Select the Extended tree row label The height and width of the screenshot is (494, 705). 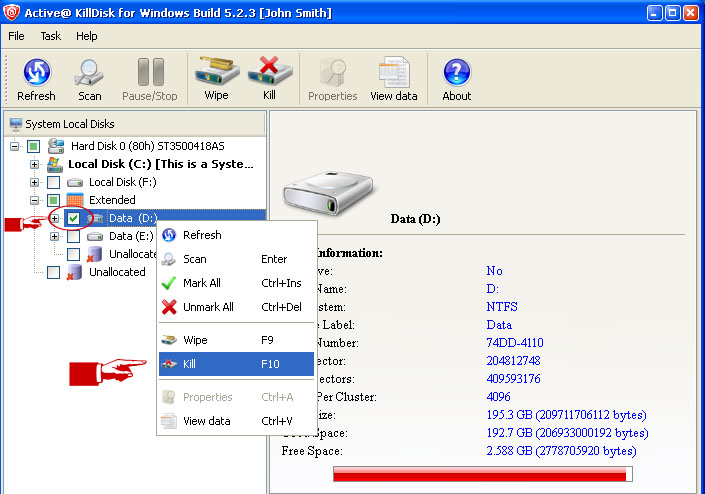112,200
